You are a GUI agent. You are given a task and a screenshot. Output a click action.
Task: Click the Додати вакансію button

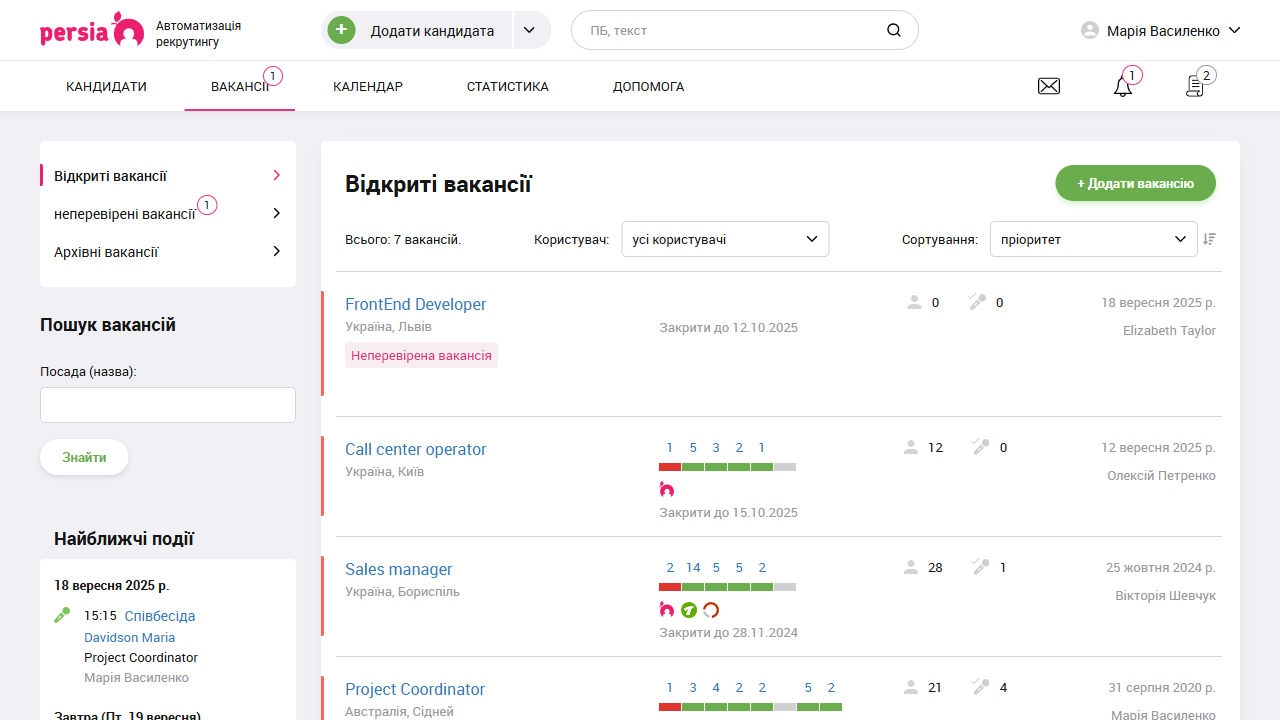click(1135, 183)
